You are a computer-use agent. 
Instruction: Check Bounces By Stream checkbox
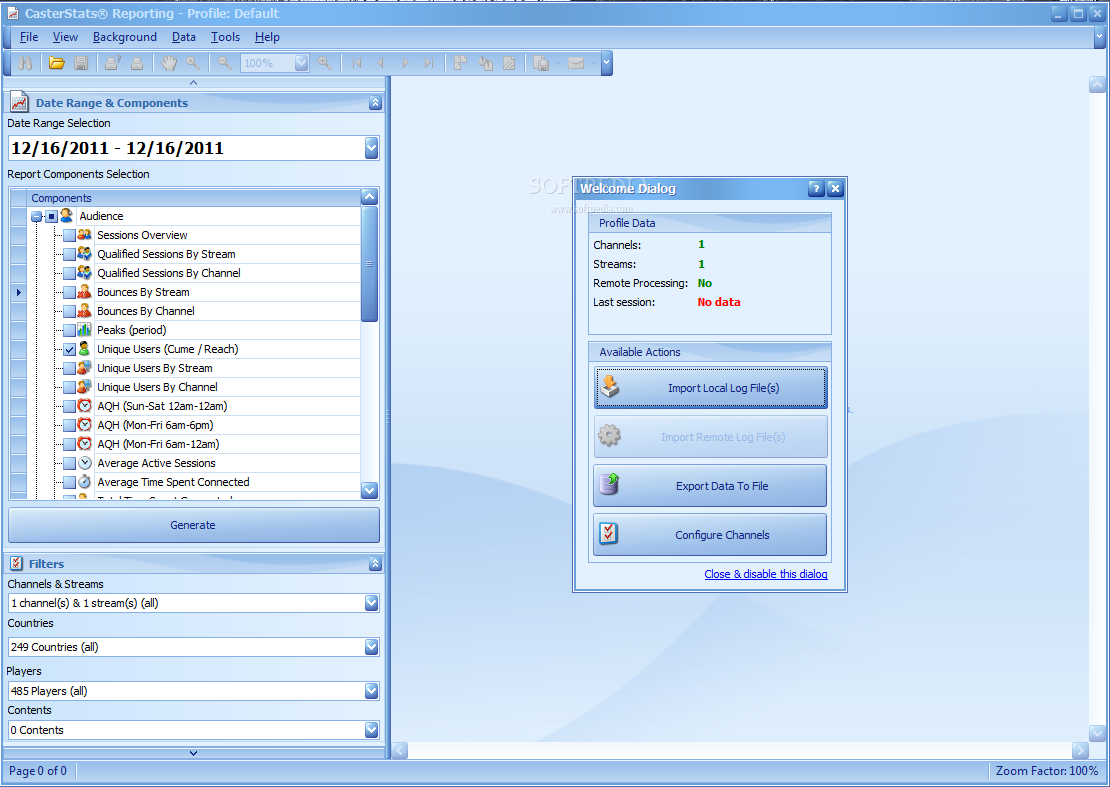point(69,292)
